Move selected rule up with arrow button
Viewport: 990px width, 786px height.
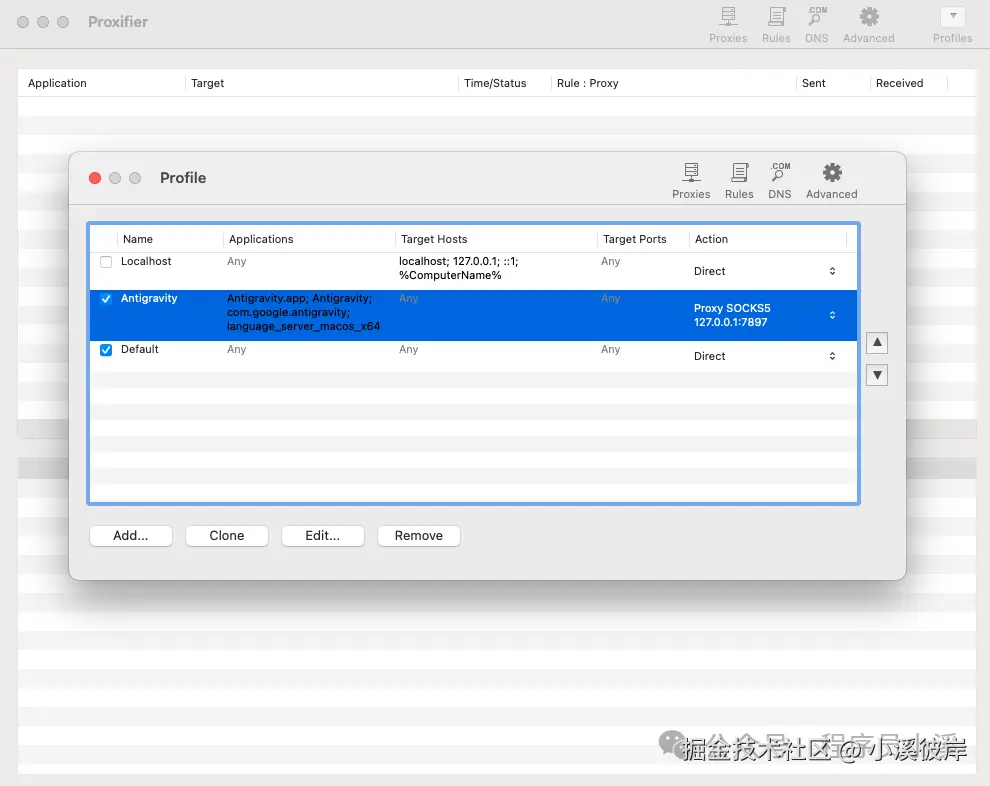(x=877, y=343)
